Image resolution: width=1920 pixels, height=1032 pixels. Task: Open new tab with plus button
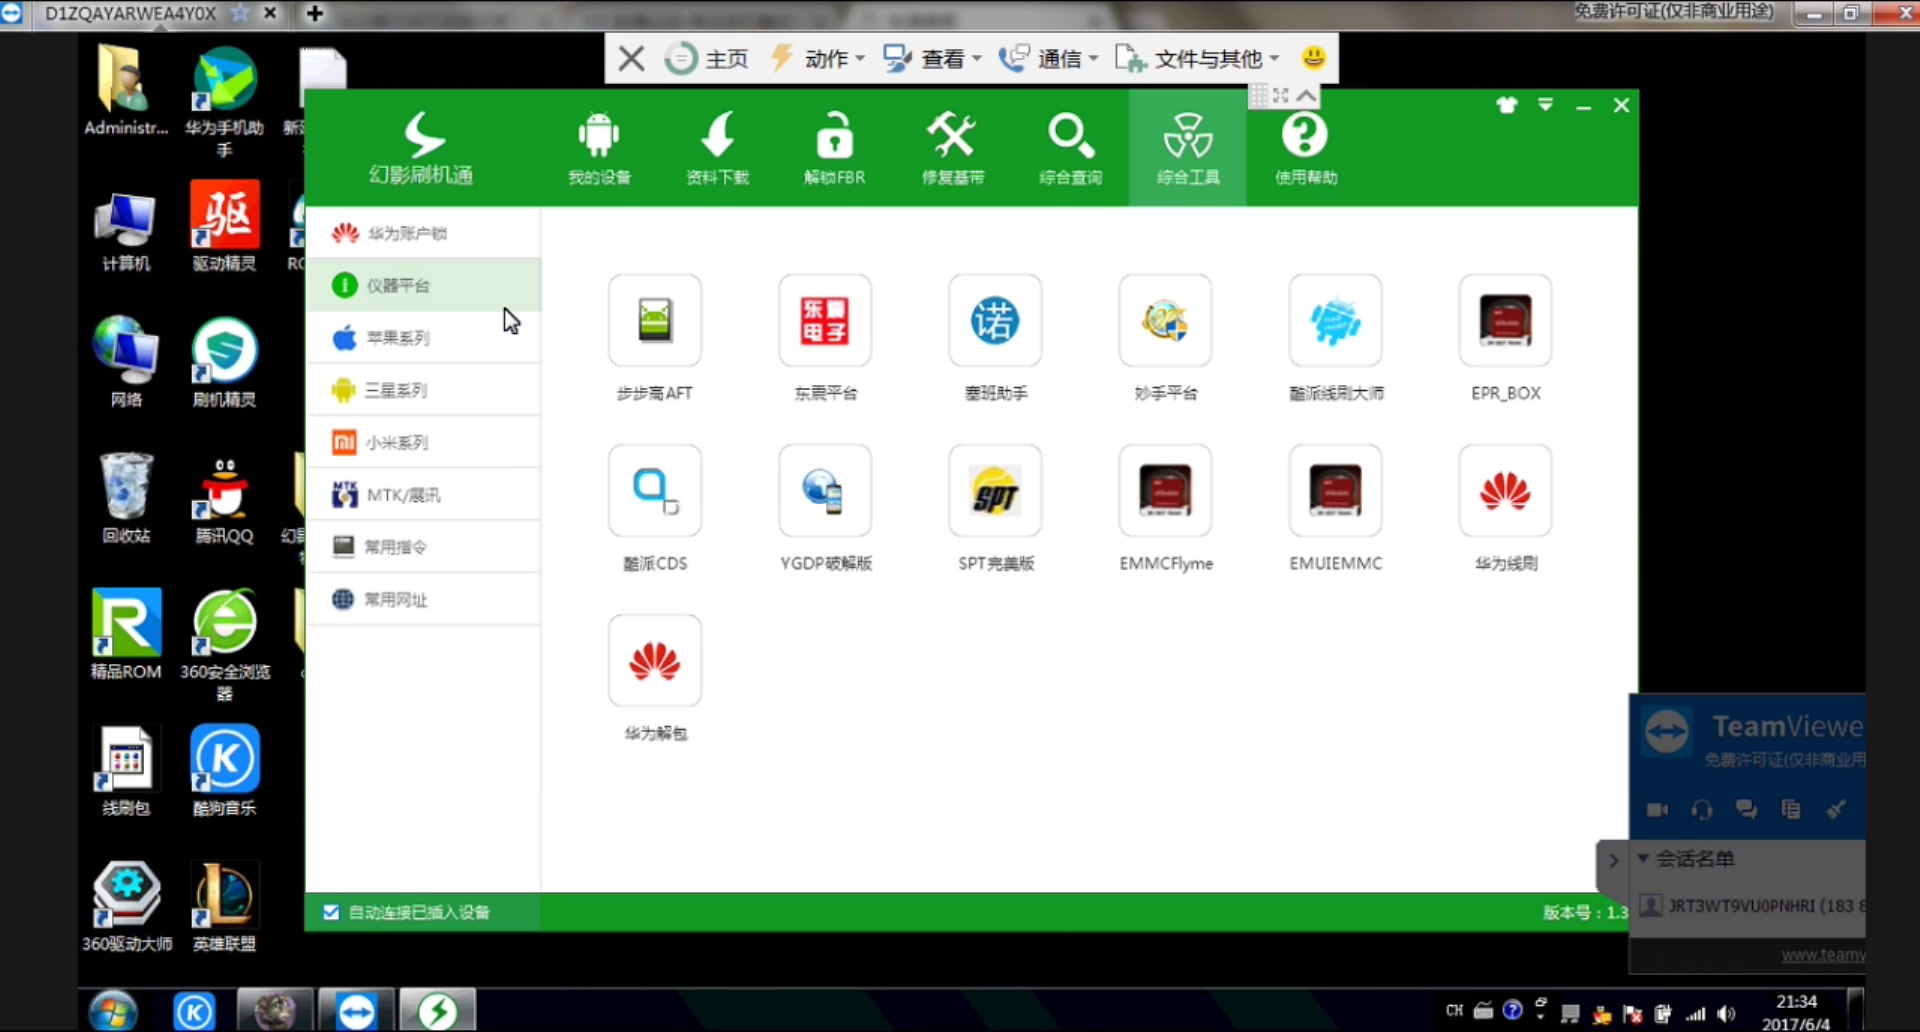tap(315, 13)
